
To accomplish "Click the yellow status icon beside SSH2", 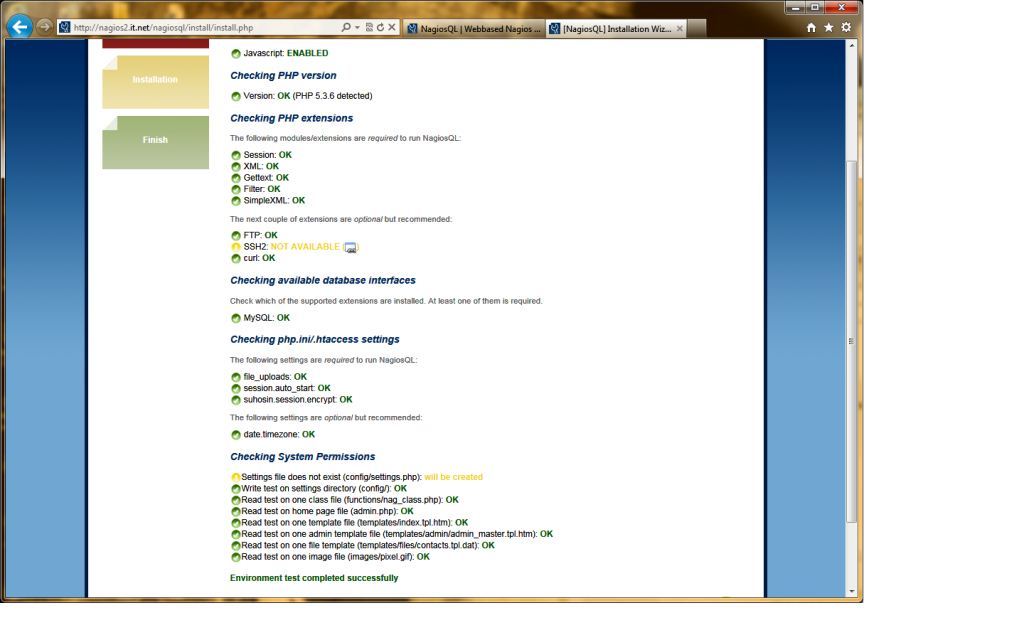I will coord(236,247).
